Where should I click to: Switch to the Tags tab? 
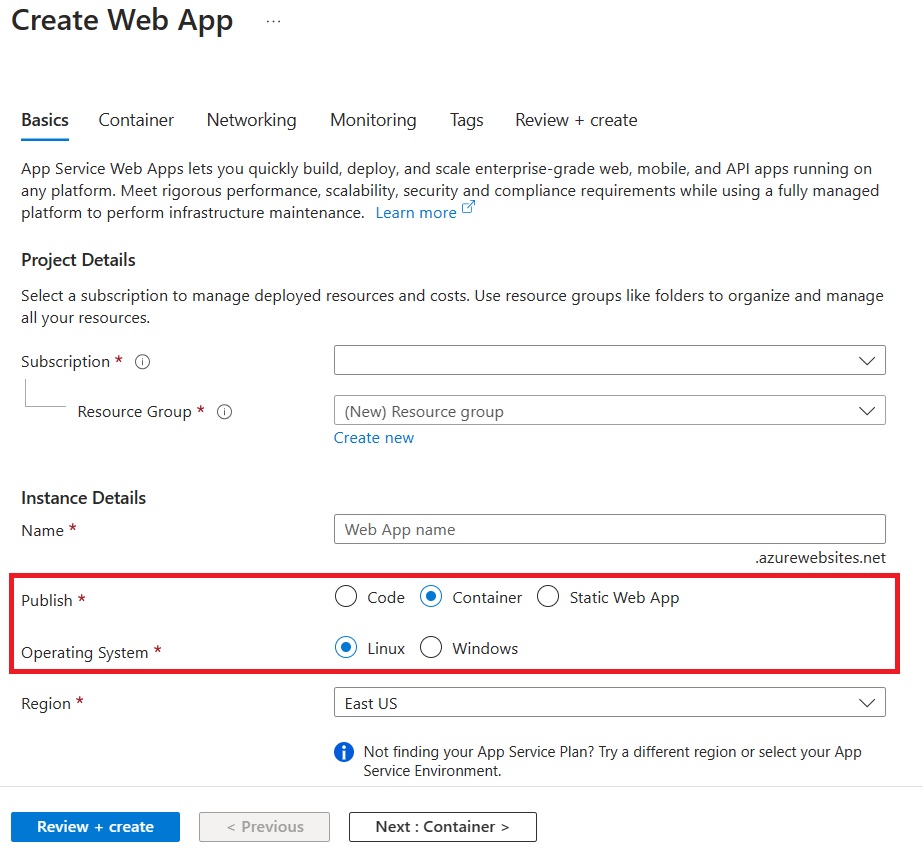(466, 120)
